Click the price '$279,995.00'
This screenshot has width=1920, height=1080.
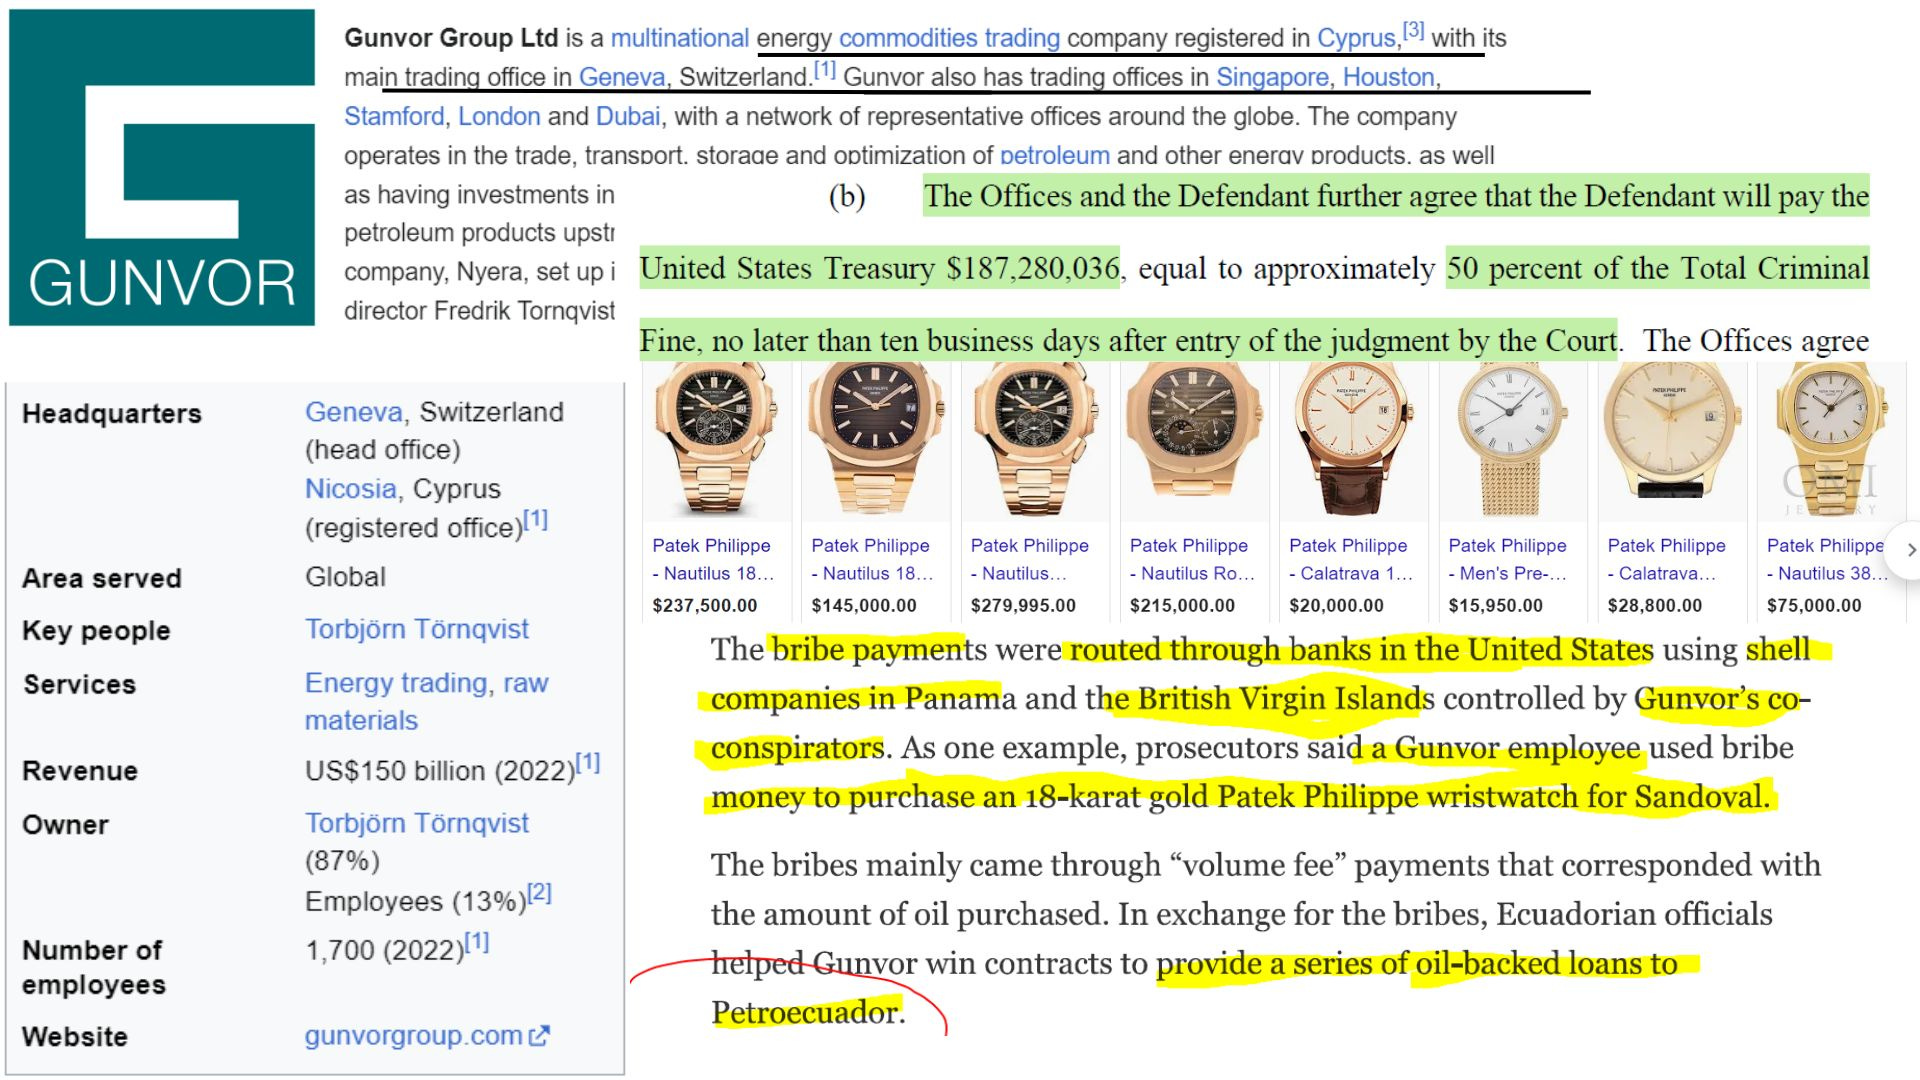pyautogui.click(x=1023, y=605)
